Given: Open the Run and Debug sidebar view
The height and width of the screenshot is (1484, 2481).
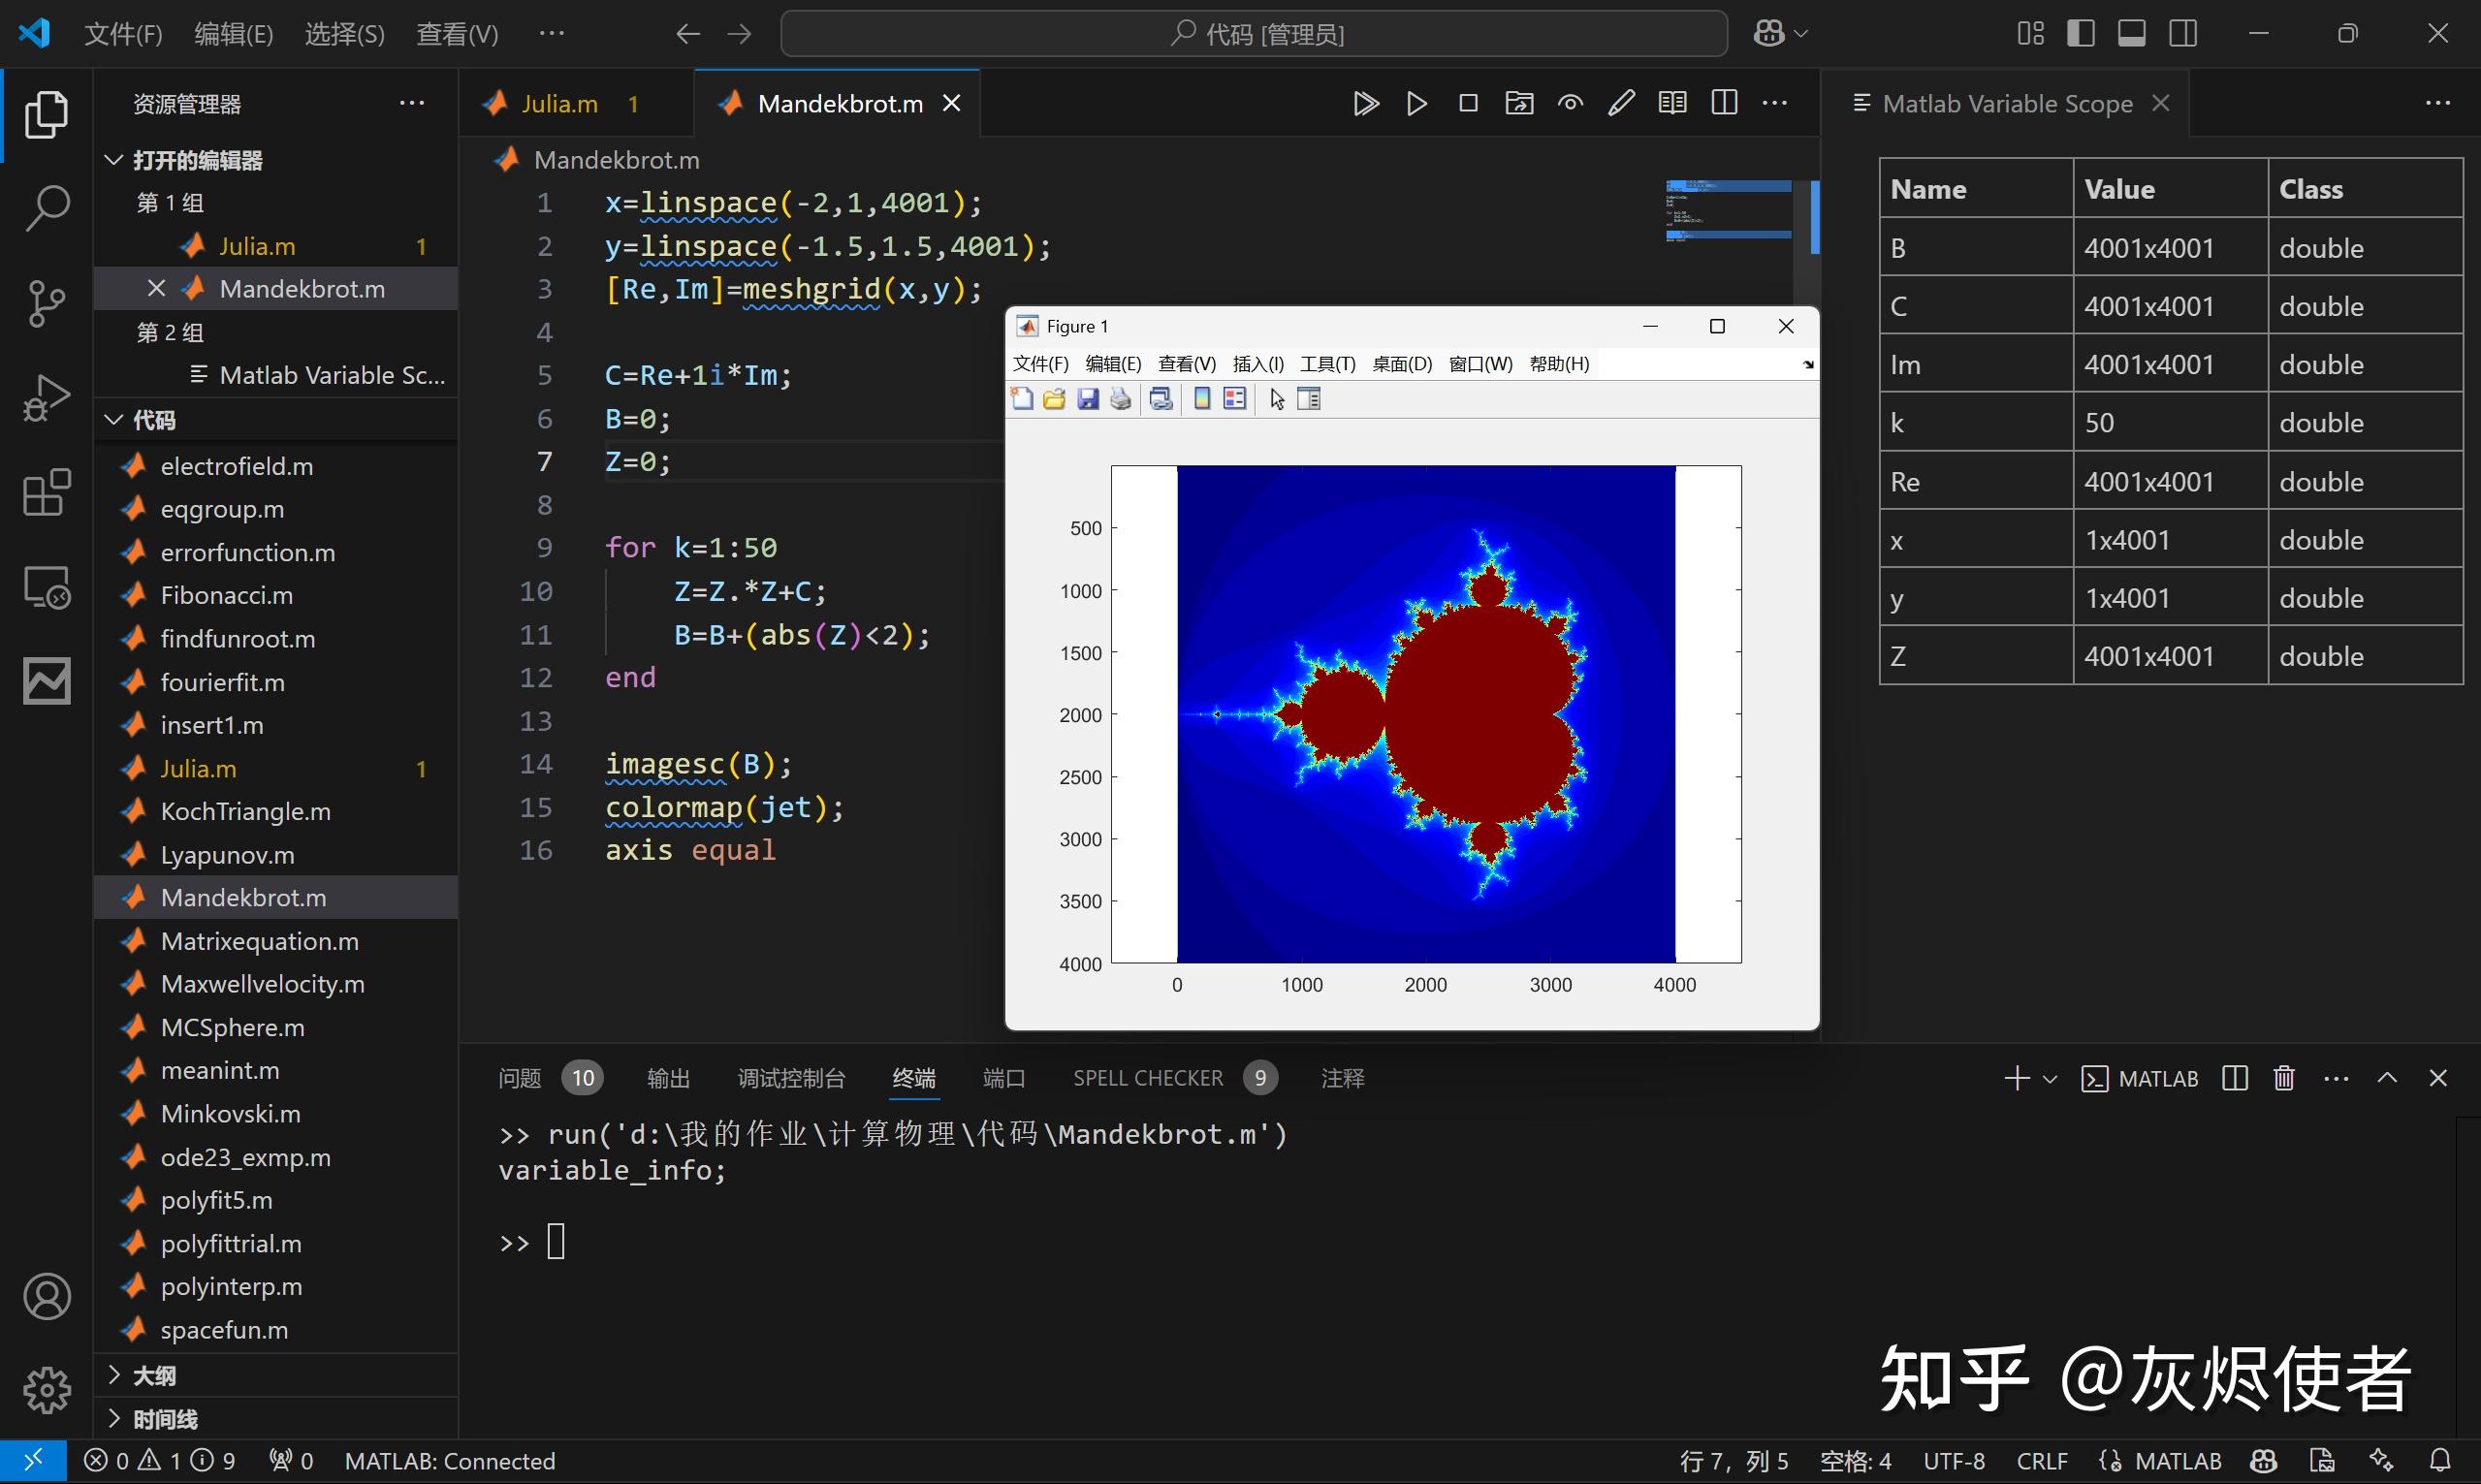Looking at the screenshot, I should [x=46, y=397].
